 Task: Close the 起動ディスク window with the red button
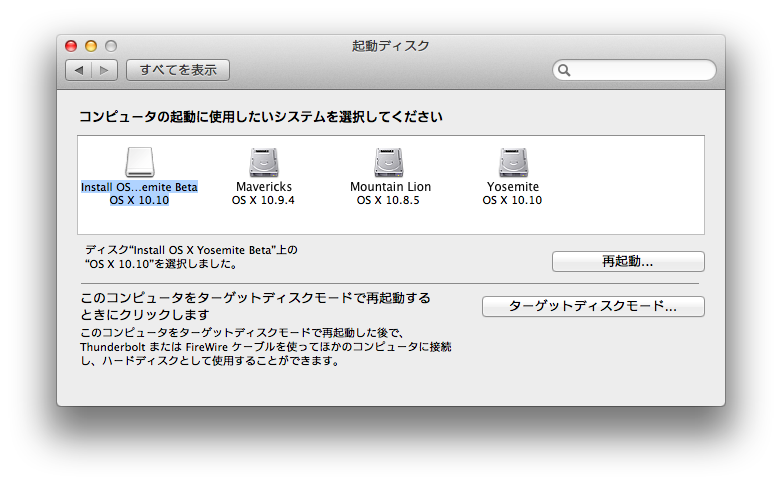coord(71,46)
